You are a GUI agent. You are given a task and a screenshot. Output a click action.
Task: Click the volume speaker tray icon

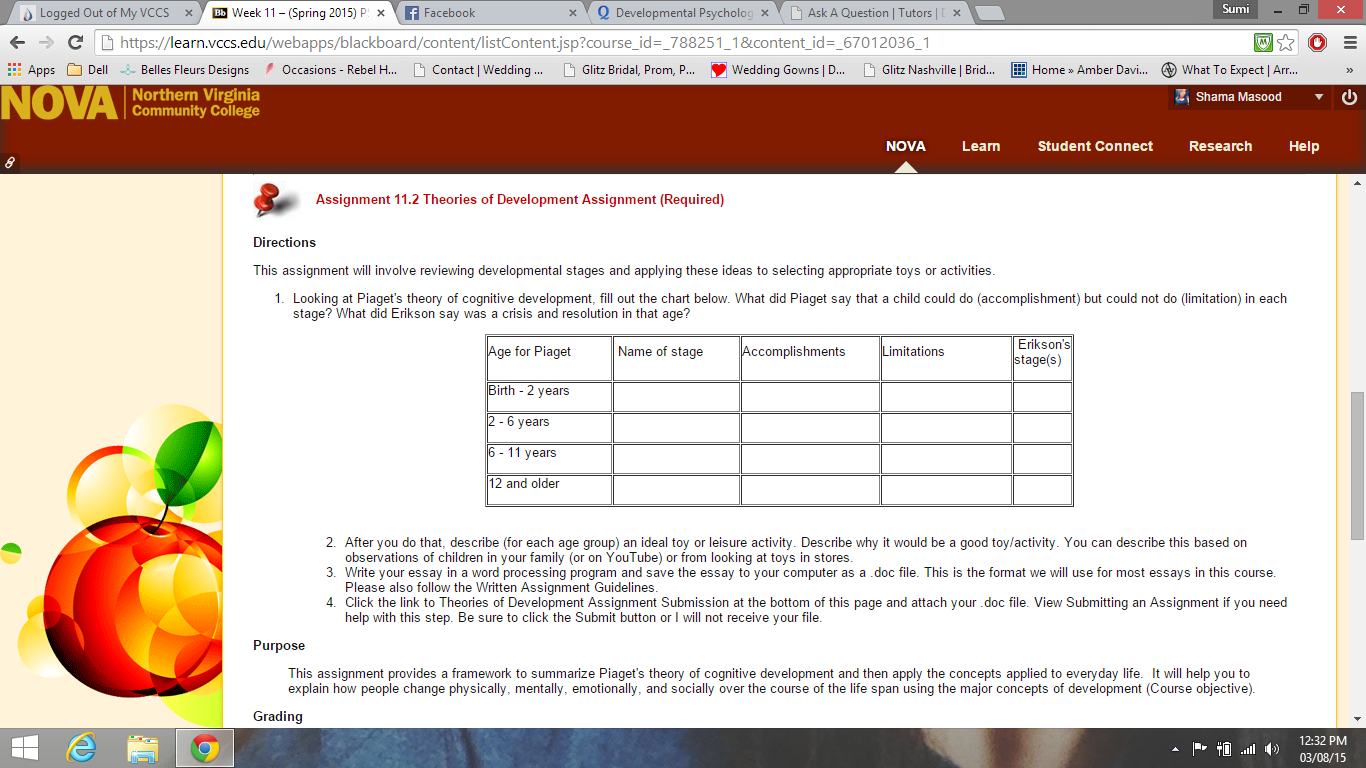pyautogui.click(x=1271, y=749)
